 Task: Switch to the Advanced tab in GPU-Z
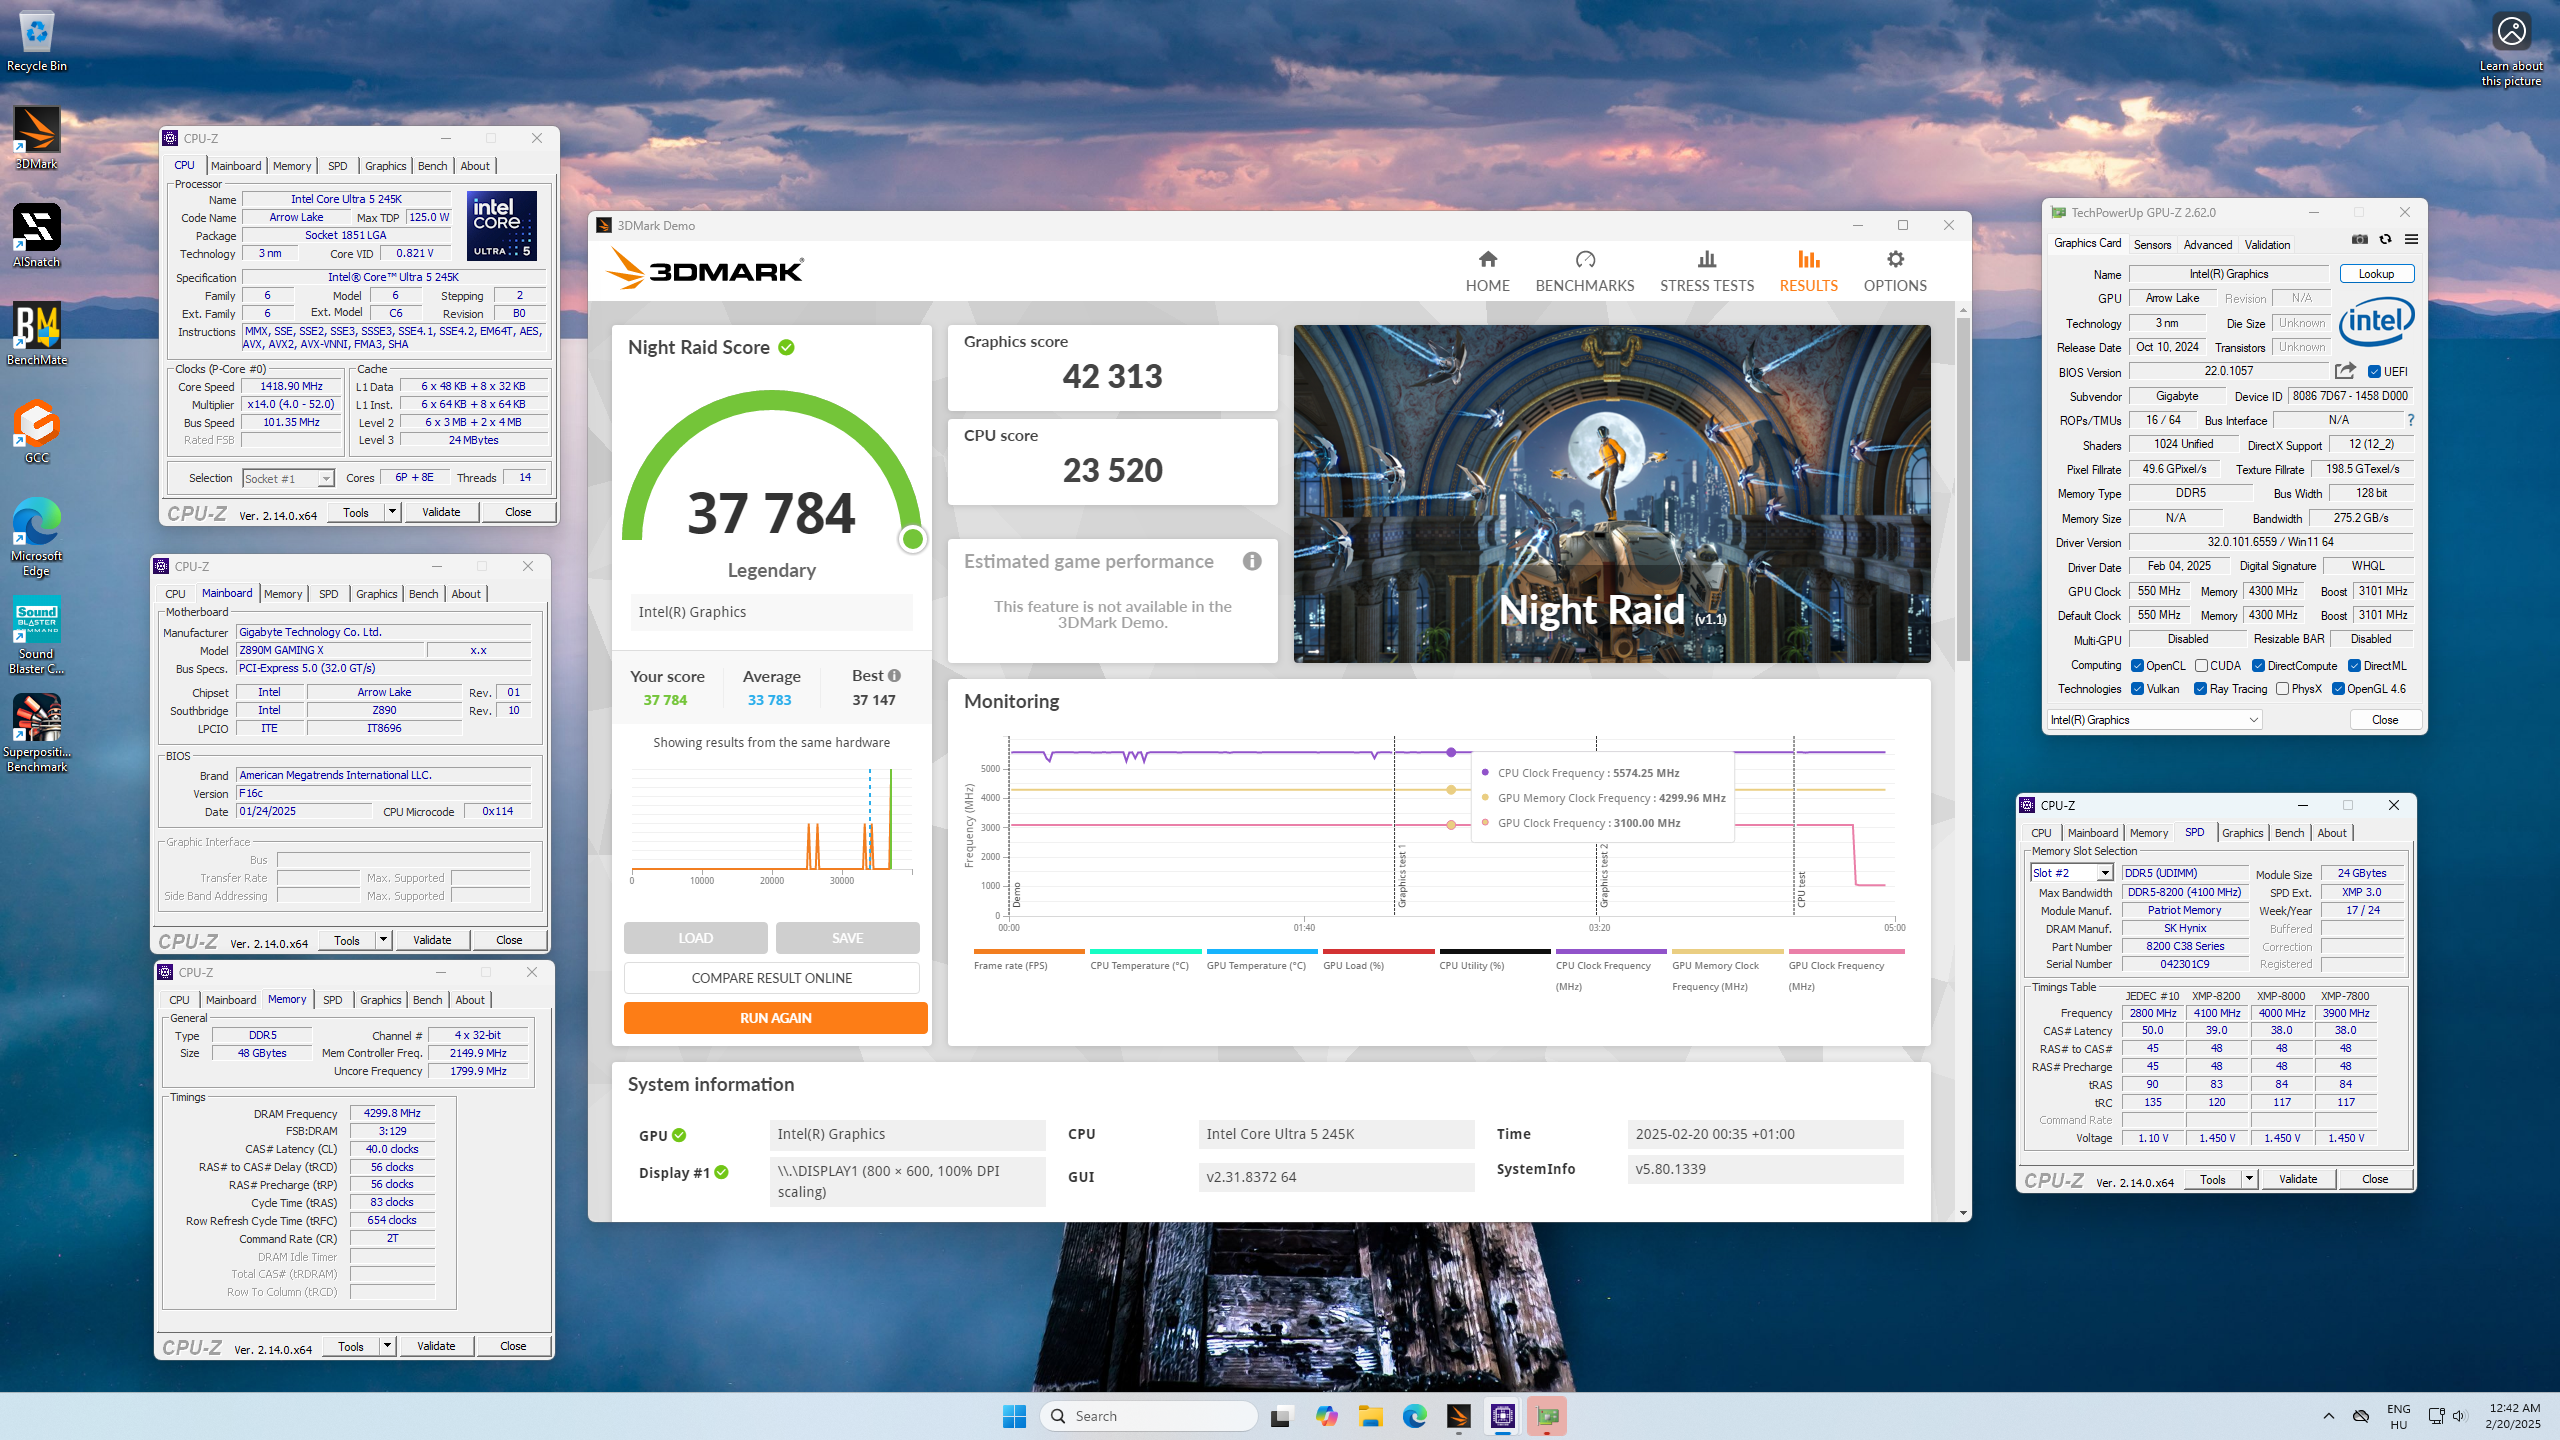(2207, 244)
